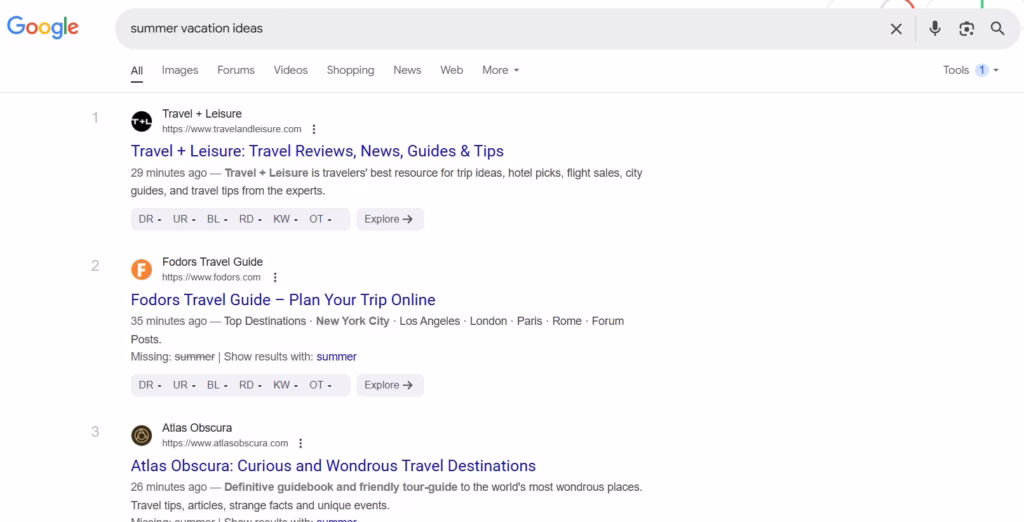Viewport: 1024px width, 522px height.
Task: Click Explore button under Travel + Leisure
Action: pyautogui.click(x=389, y=219)
